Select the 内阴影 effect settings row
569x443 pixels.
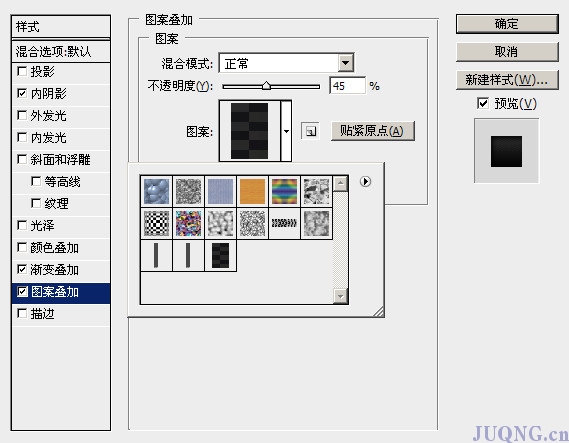61,94
